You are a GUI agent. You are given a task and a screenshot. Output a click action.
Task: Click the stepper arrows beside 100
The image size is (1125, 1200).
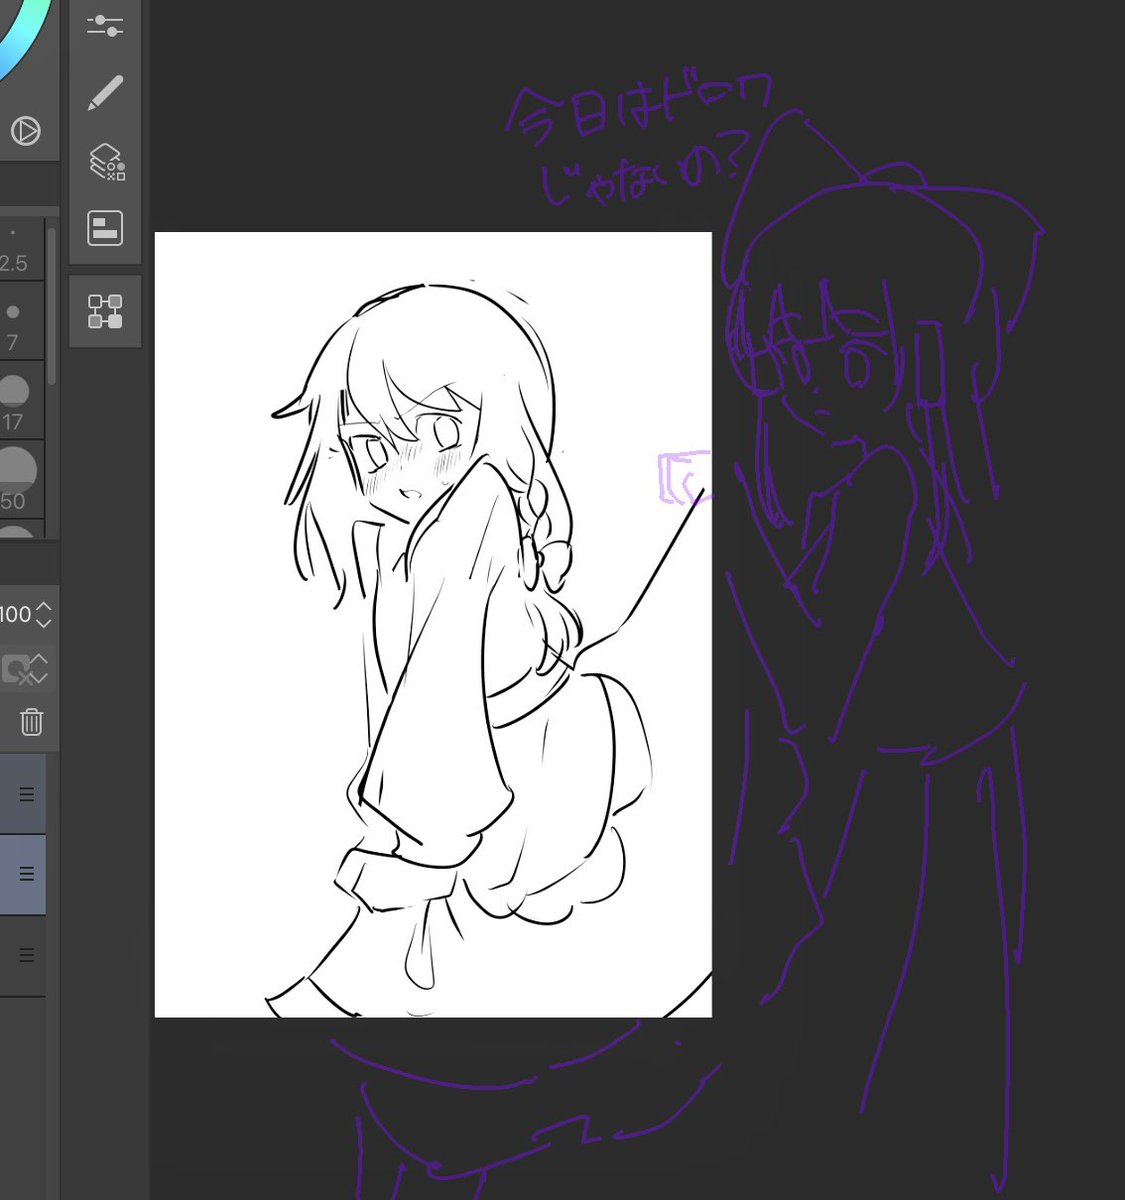(x=43, y=614)
